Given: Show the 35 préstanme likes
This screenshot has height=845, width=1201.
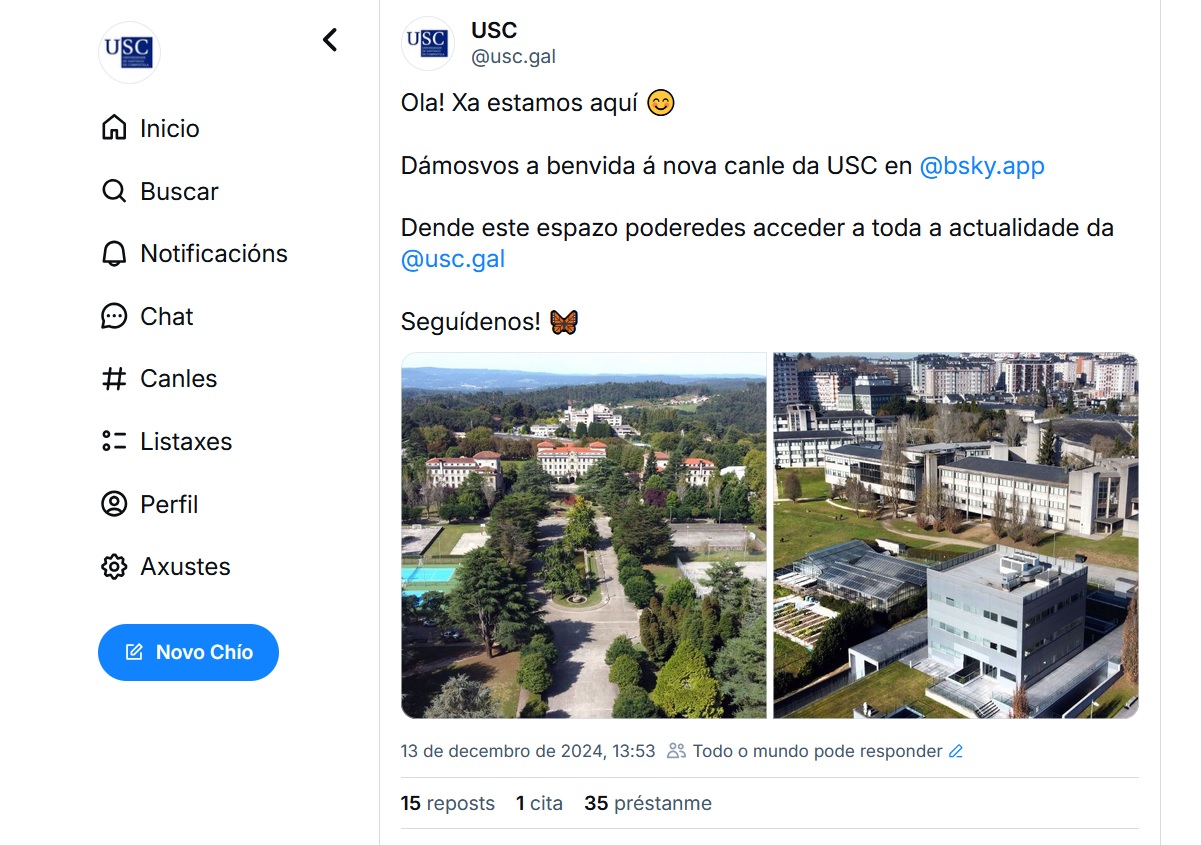Looking at the screenshot, I should (648, 803).
